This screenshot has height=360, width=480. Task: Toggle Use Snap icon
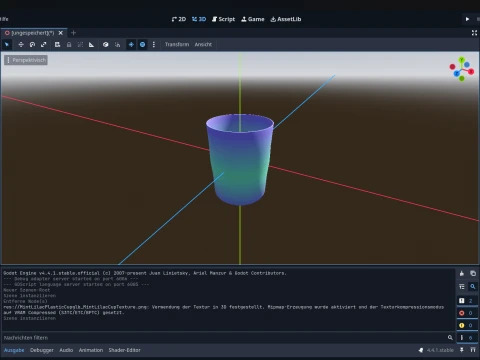(x=117, y=44)
